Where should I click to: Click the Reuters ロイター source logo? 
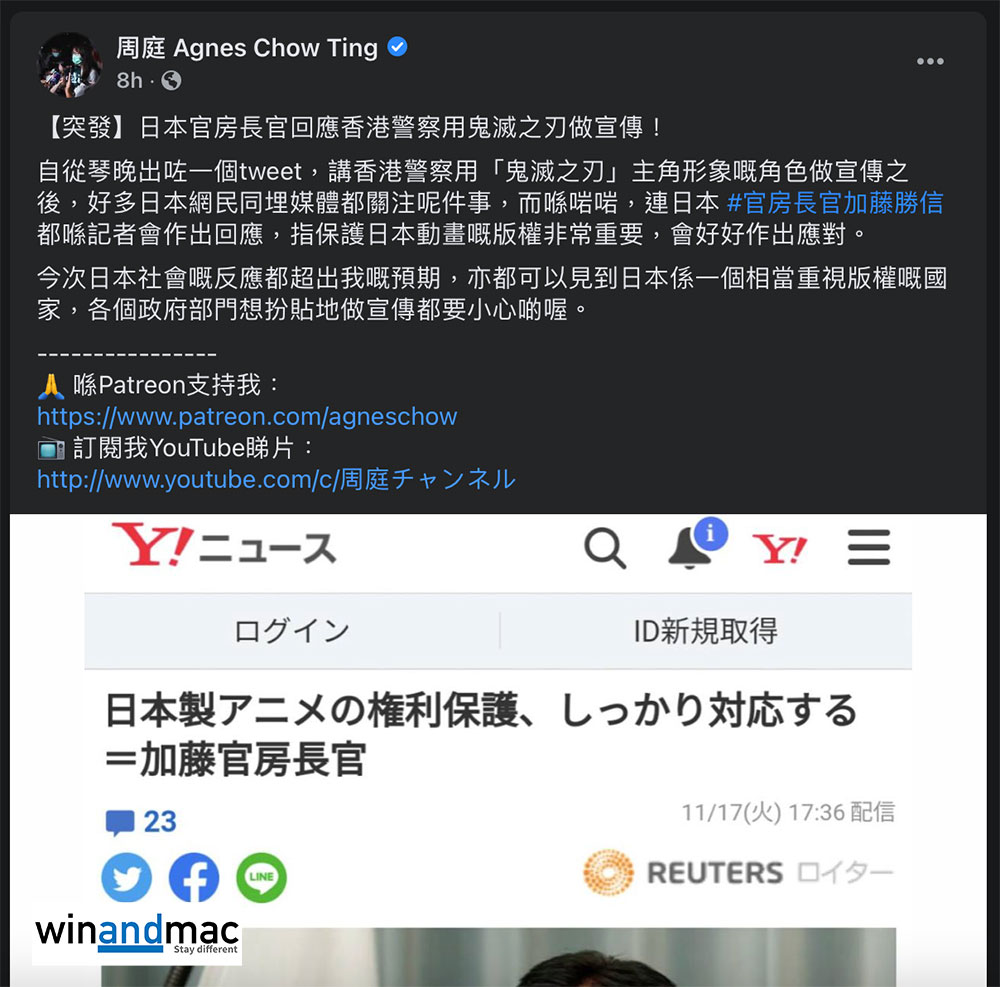[x=739, y=872]
